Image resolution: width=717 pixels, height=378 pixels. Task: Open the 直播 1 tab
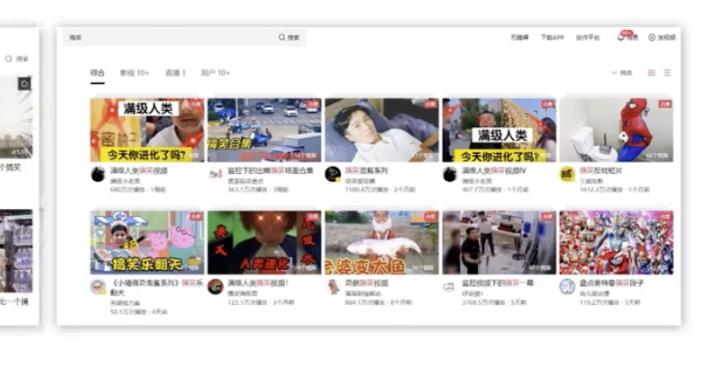coord(175,73)
